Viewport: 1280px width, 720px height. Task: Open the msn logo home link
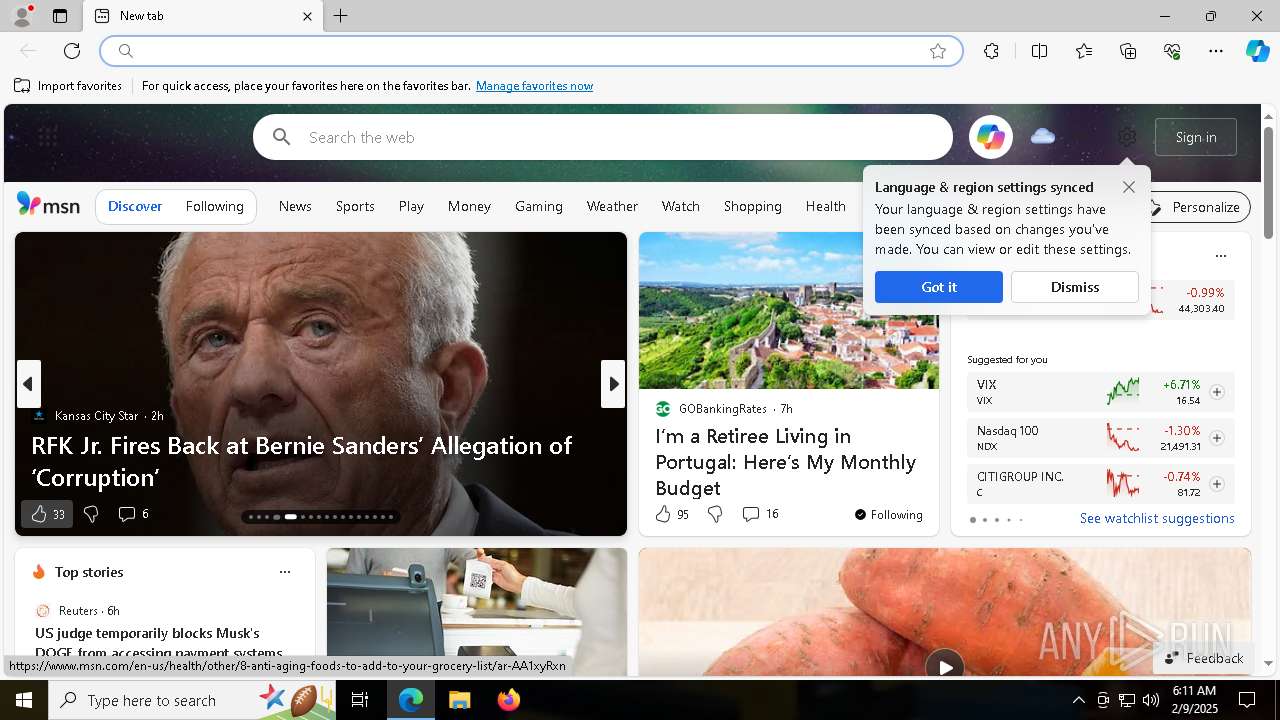[x=48, y=205]
